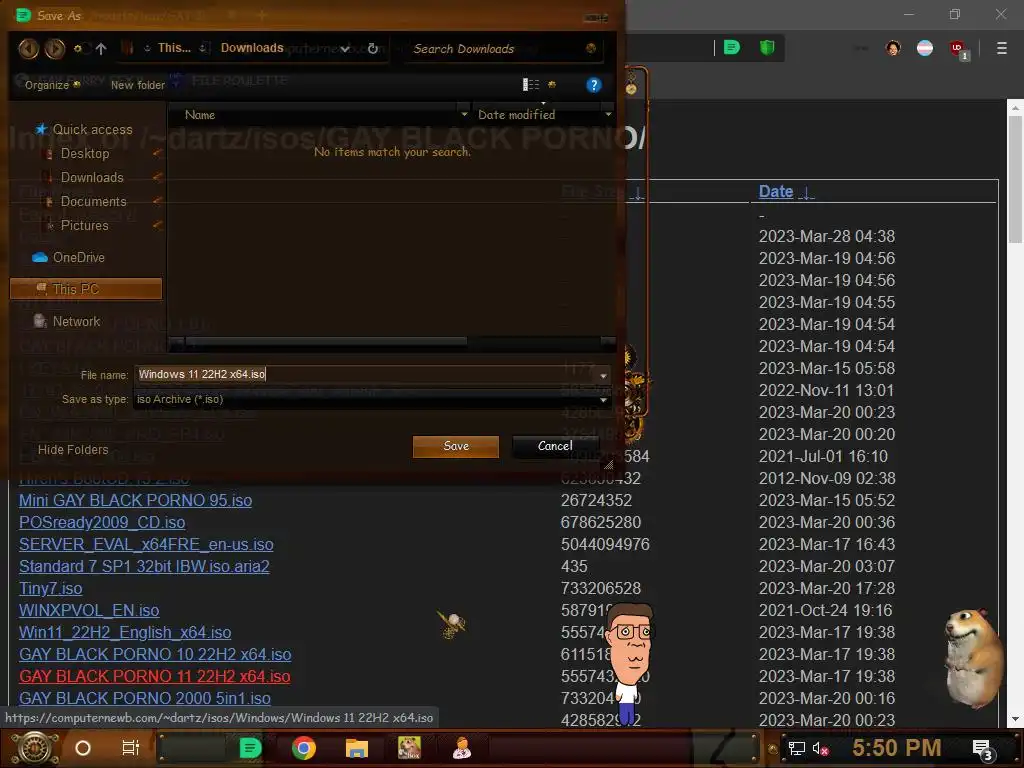
Task: Open the green chat app on taskbar
Action: [250, 748]
